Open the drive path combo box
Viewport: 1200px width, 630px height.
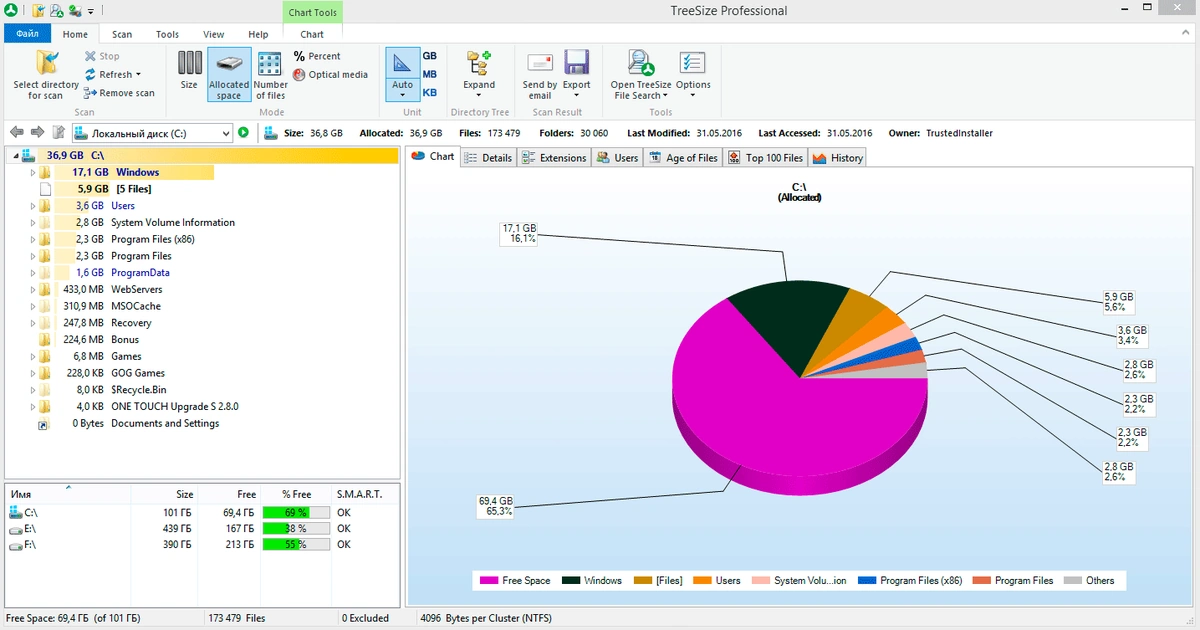point(153,133)
